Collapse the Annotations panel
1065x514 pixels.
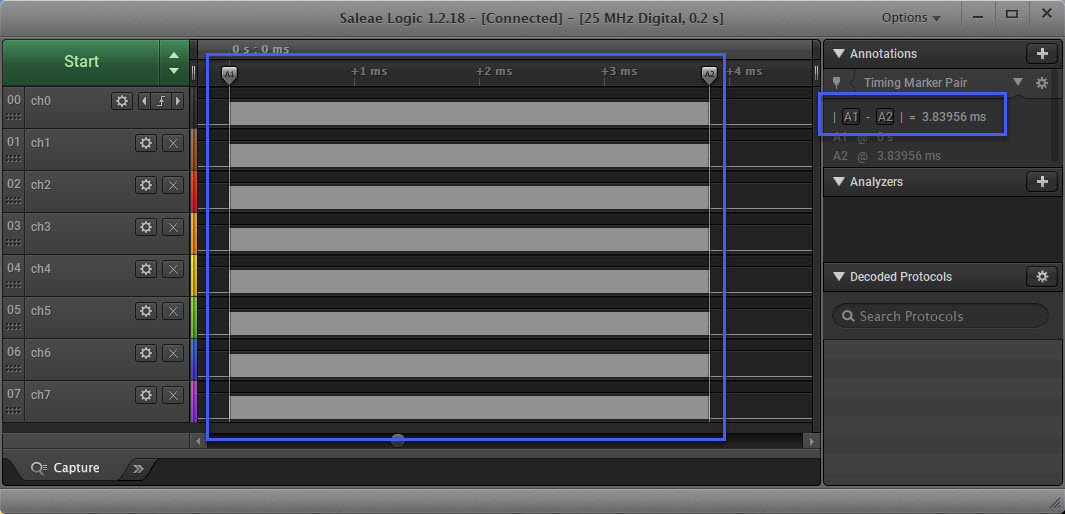click(838, 54)
